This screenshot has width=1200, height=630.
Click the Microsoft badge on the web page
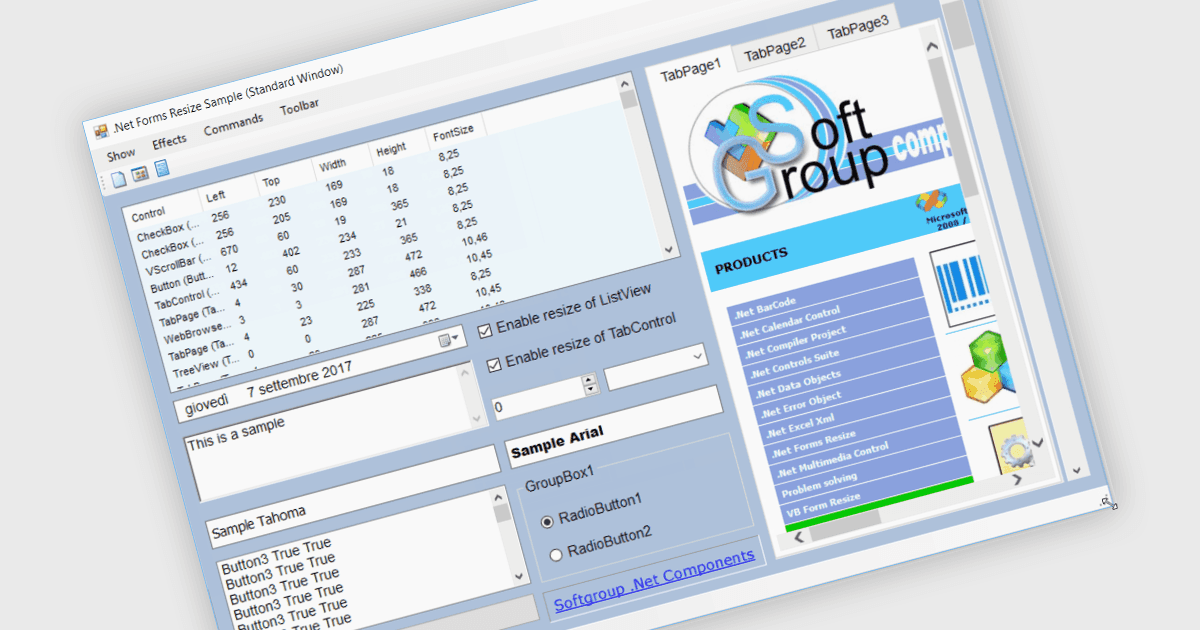click(943, 208)
